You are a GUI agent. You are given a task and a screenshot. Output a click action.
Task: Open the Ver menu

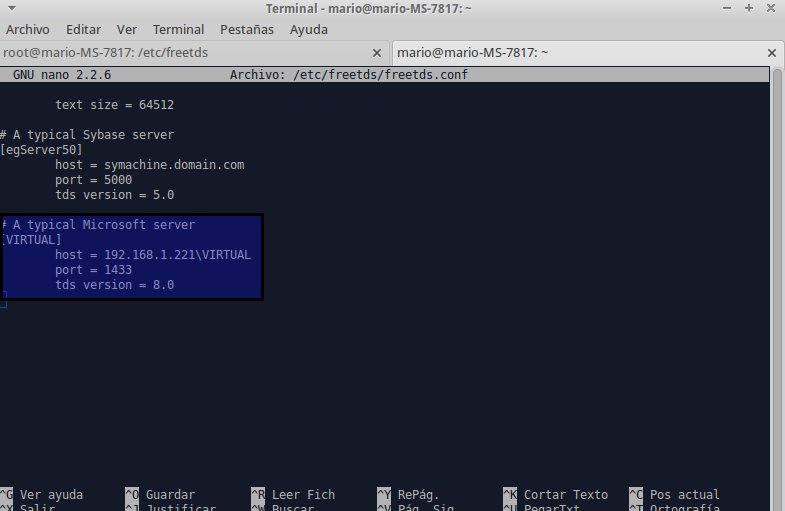pos(127,29)
